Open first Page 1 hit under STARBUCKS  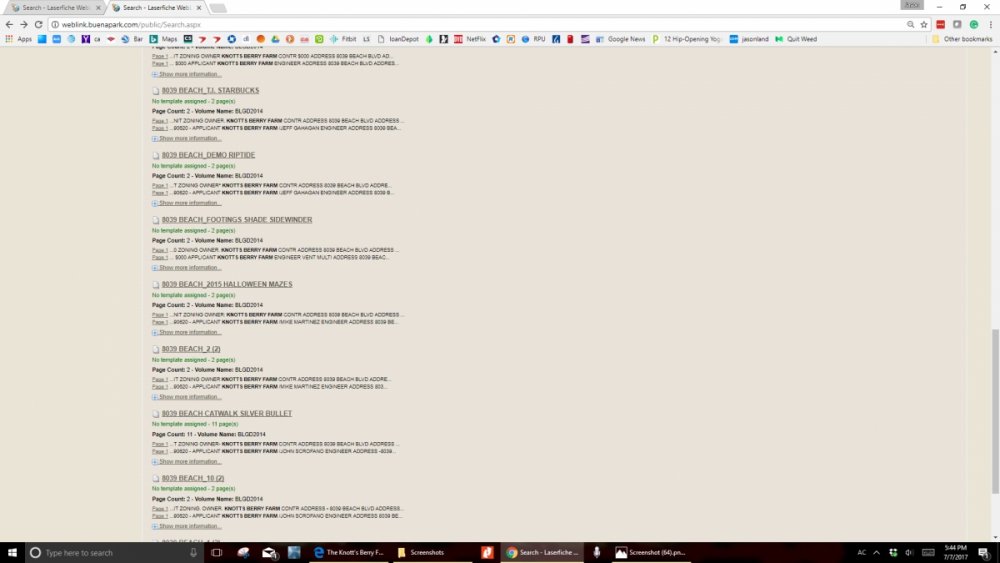click(x=159, y=121)
